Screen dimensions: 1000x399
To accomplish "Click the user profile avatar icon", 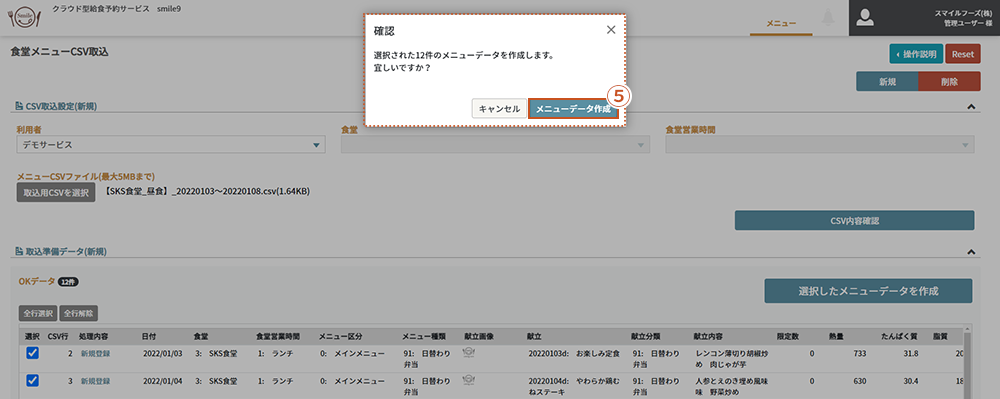I will pyautogui.click(x=865, y=18).
